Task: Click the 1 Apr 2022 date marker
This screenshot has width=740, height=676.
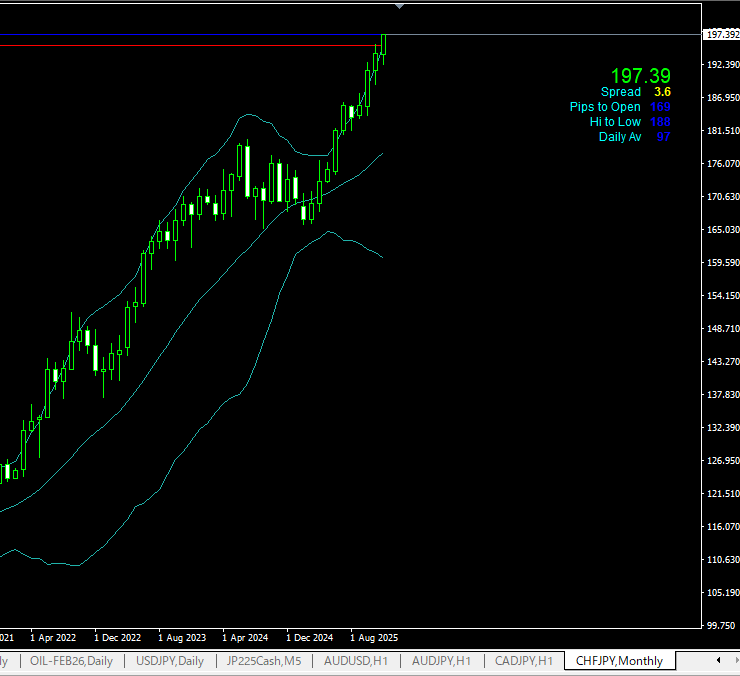Action: (53, 637)
